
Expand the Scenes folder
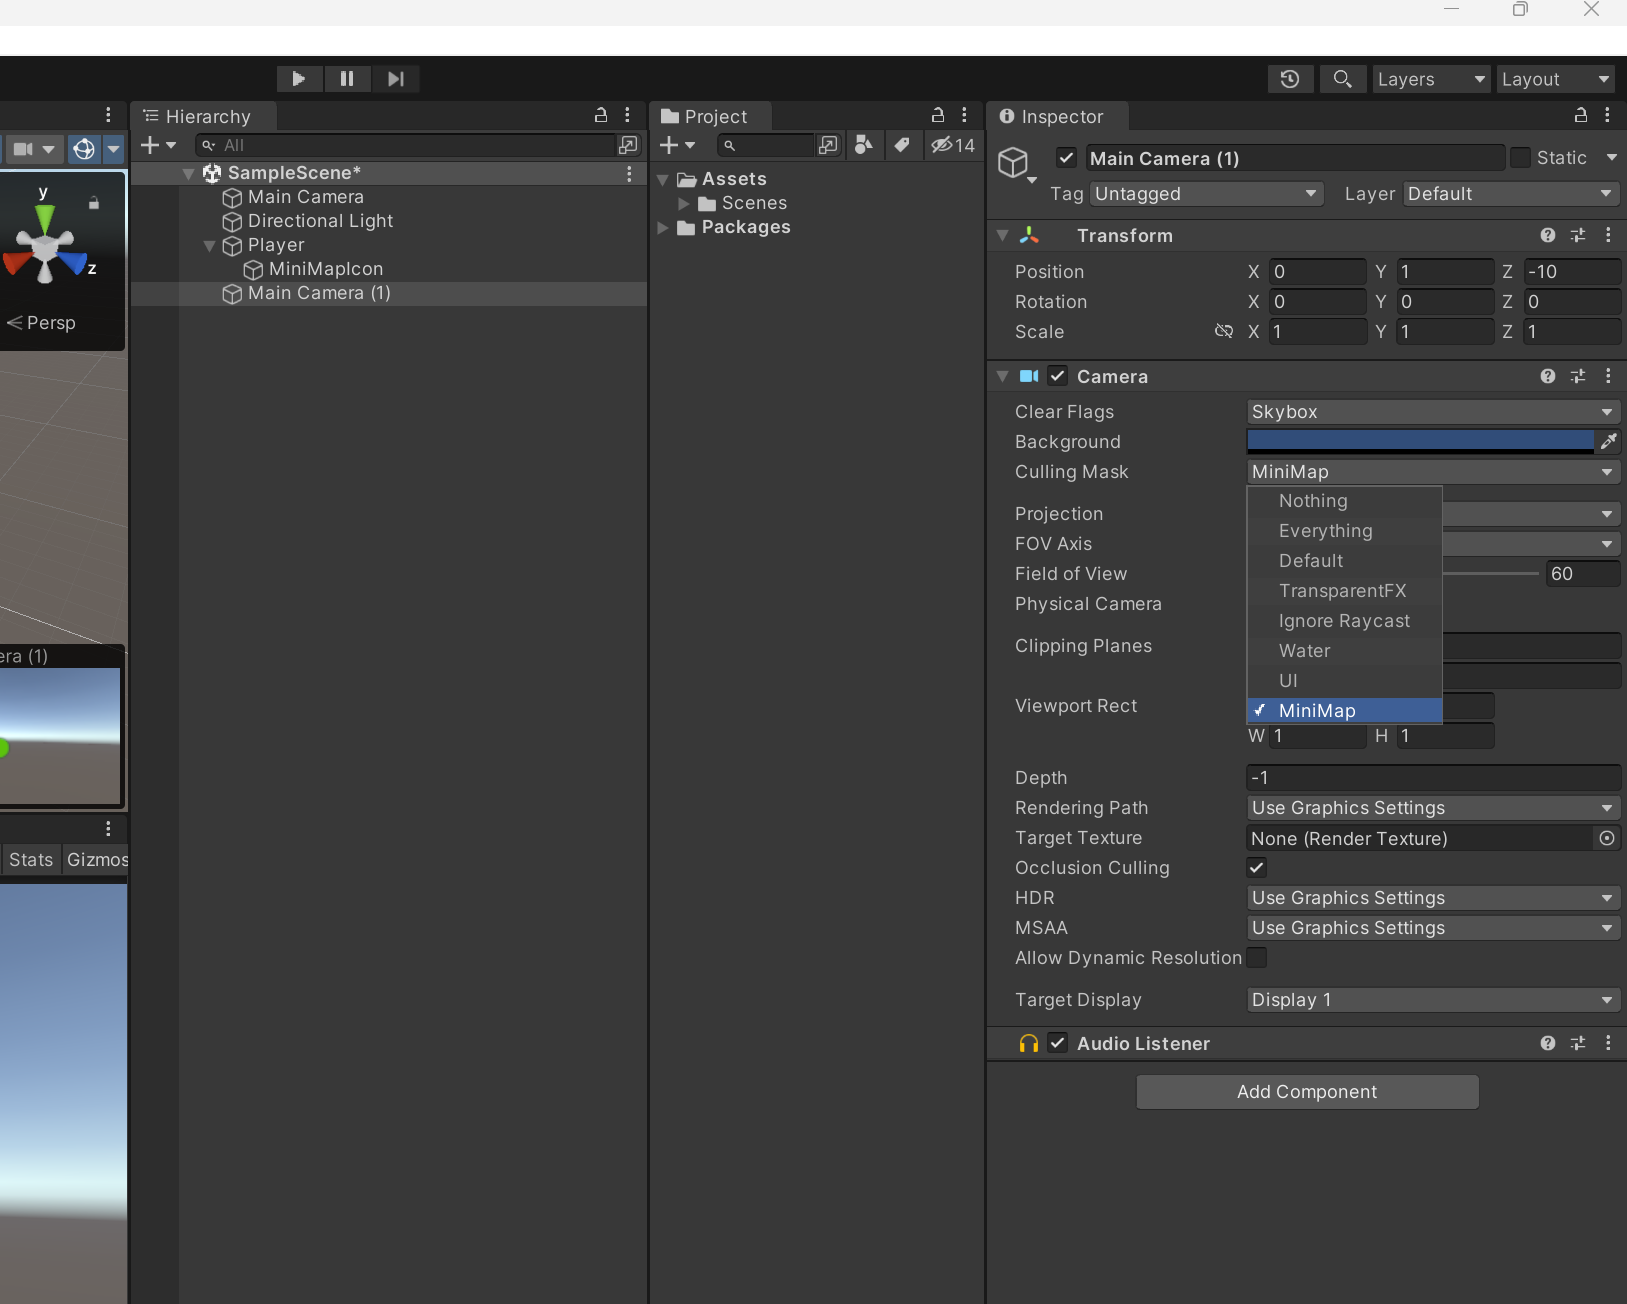click(684, 203)
